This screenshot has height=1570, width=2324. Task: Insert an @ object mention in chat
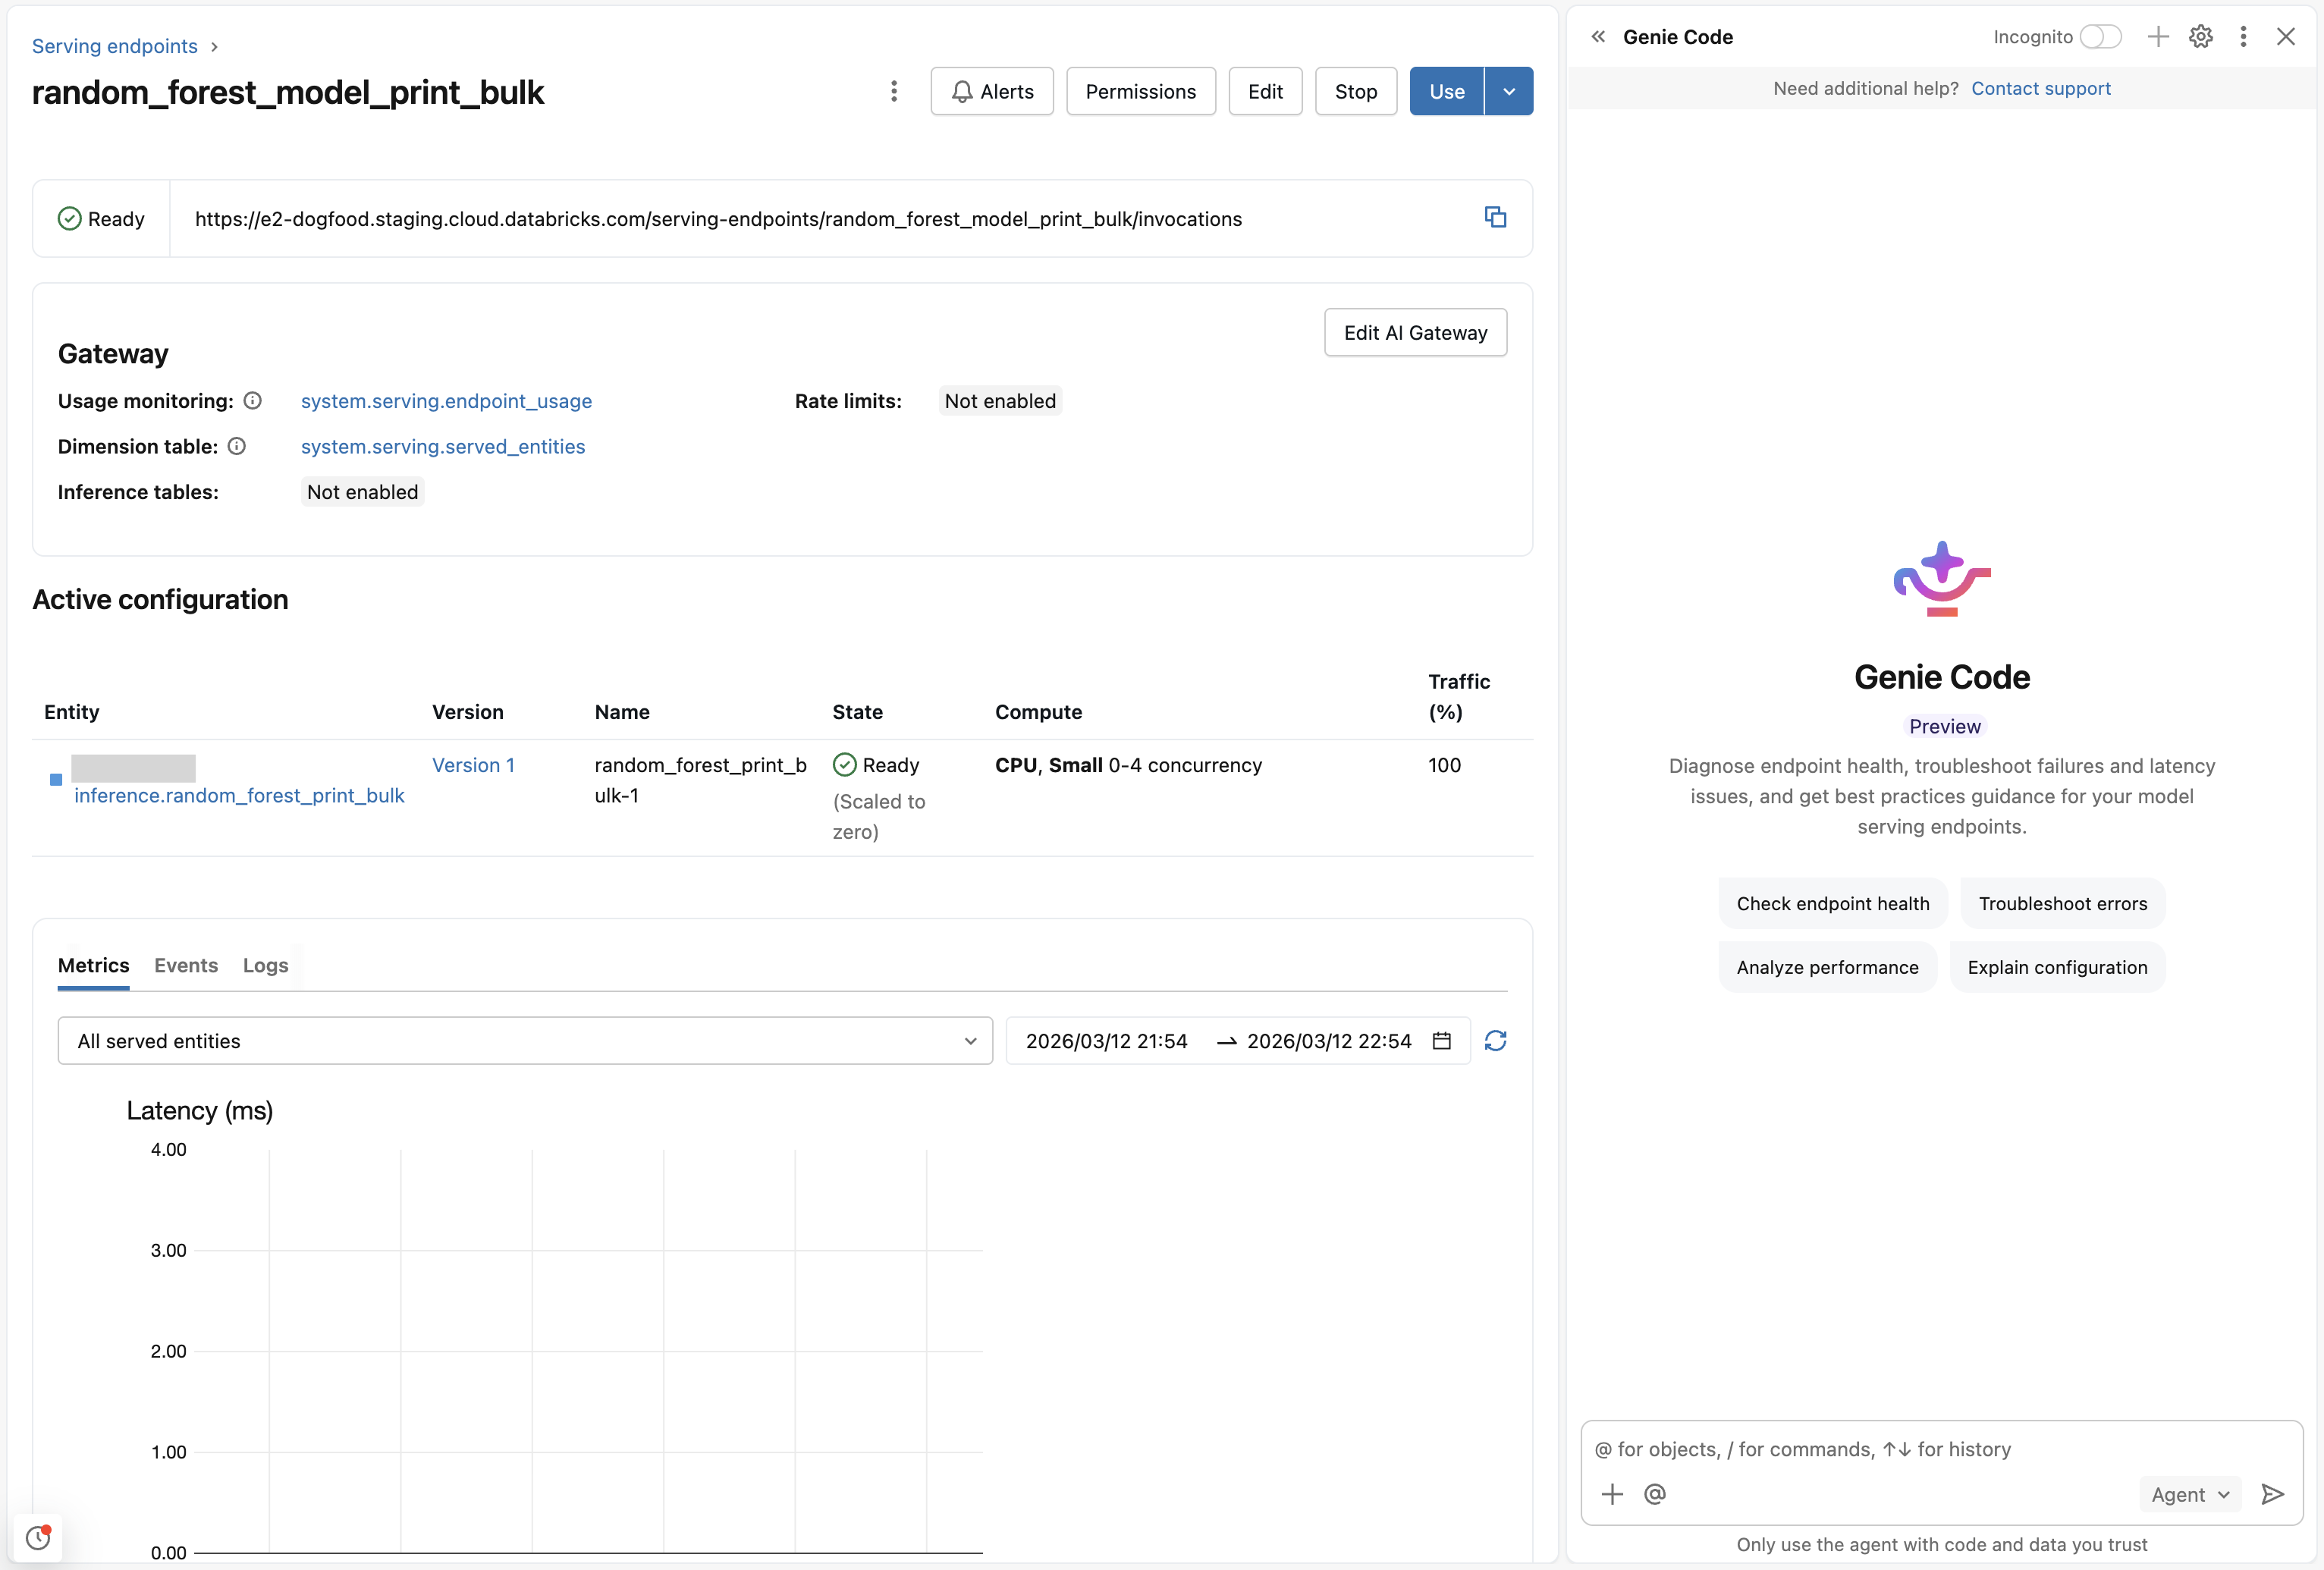click(x=1656, y=1494)
